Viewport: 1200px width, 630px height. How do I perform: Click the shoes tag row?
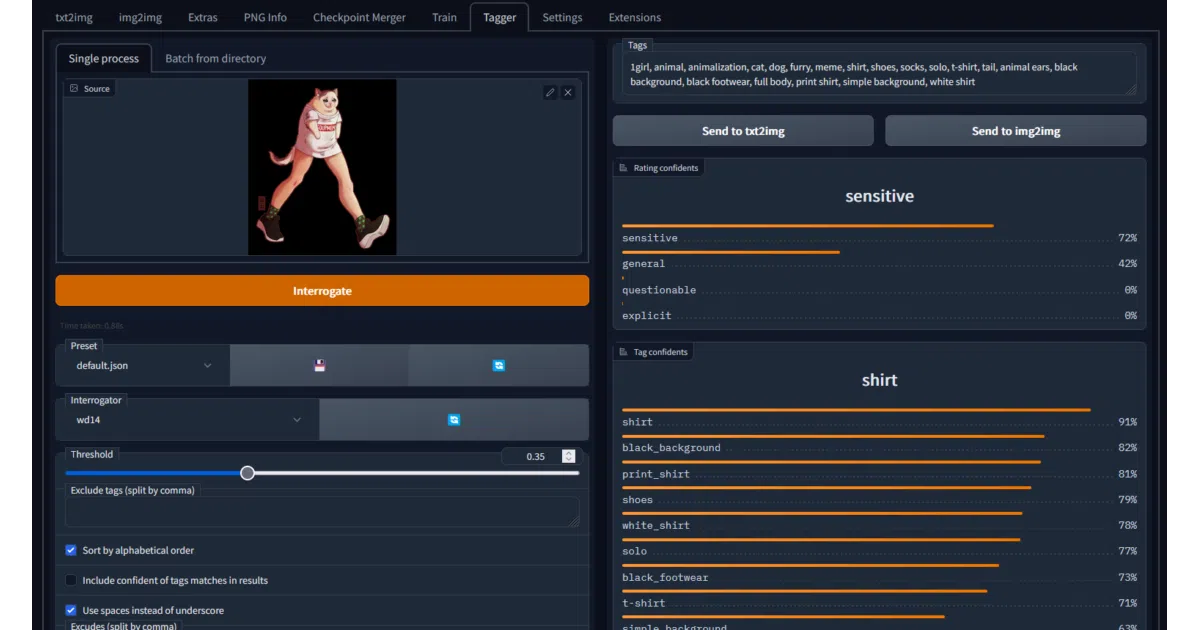coord(879,495)
